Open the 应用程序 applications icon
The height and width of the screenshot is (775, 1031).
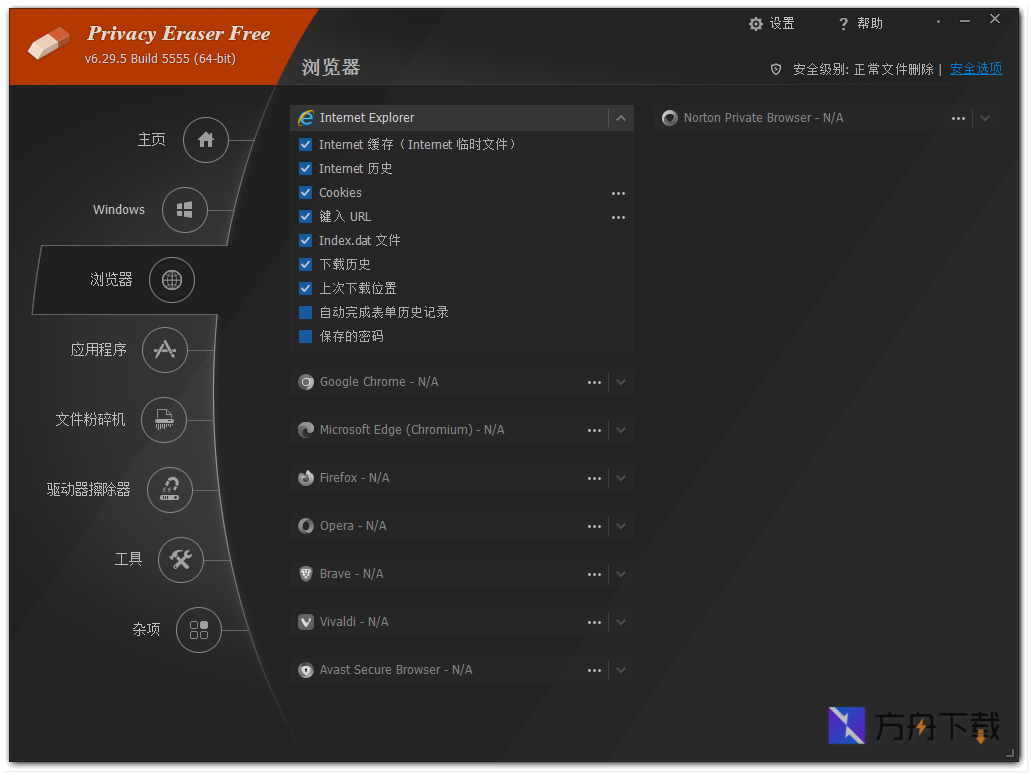(x=165, y=350)
